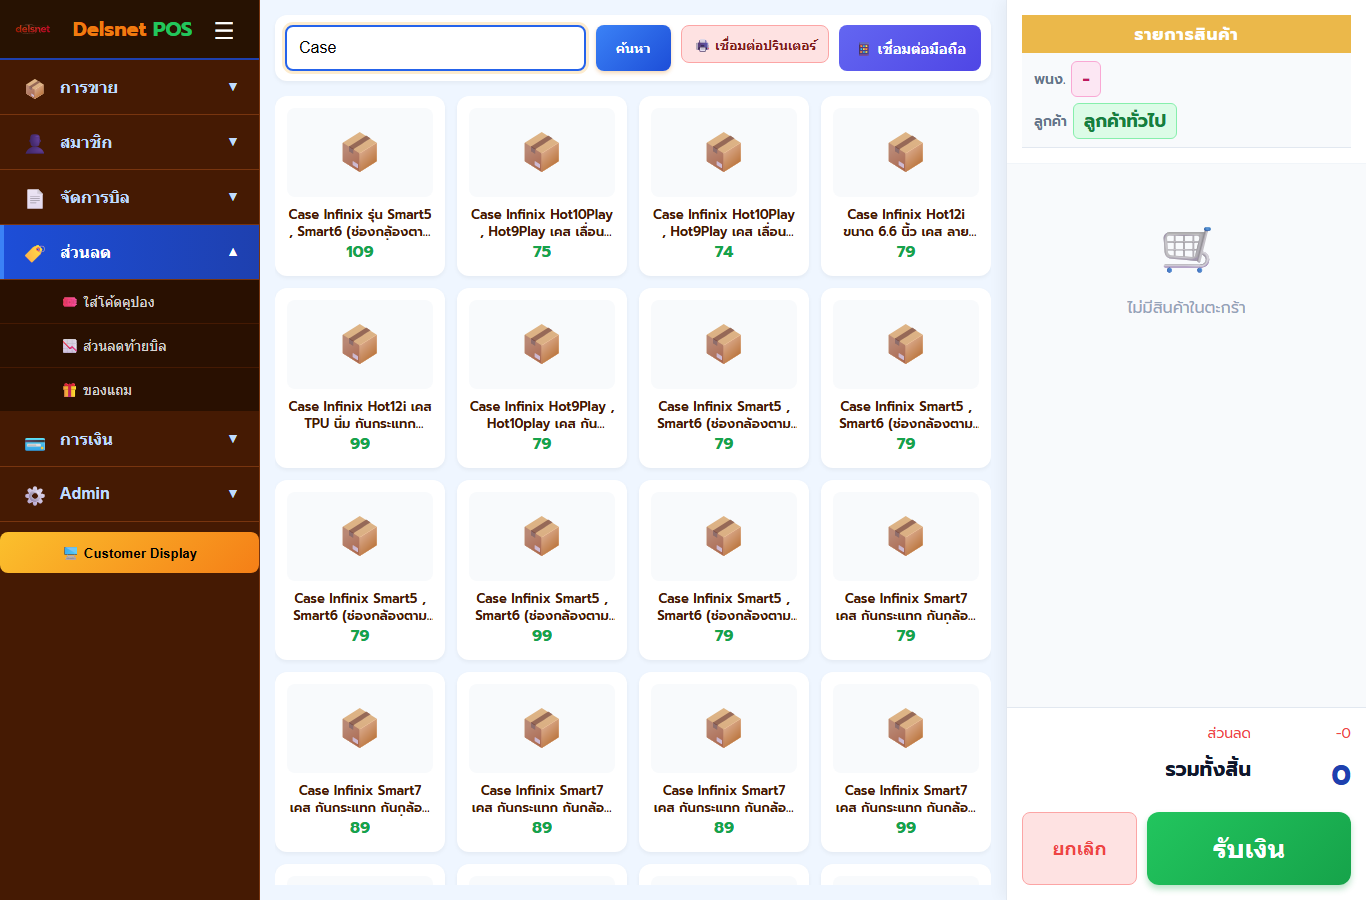Click the ค้นหา search button
Screen dimensions: 1366x900
633,48
